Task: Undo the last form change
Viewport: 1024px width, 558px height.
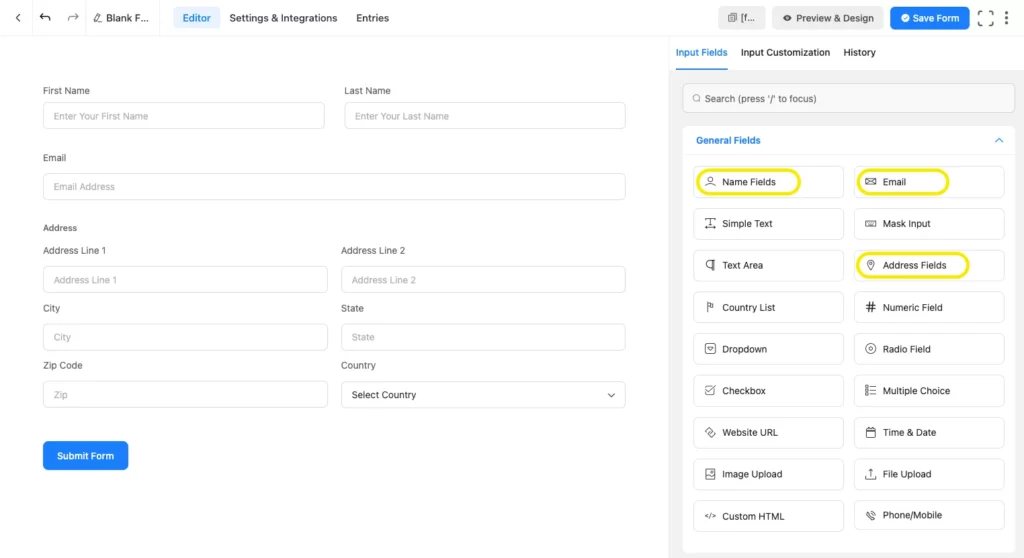Action: pos(45,18)
